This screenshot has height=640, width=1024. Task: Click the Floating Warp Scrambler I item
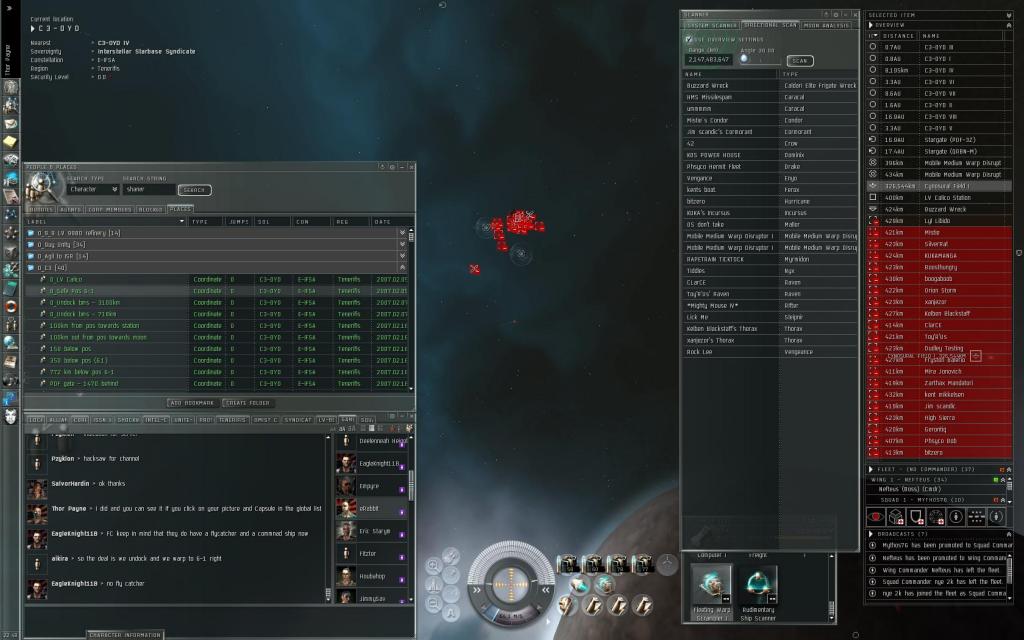(x=711, y=585)
